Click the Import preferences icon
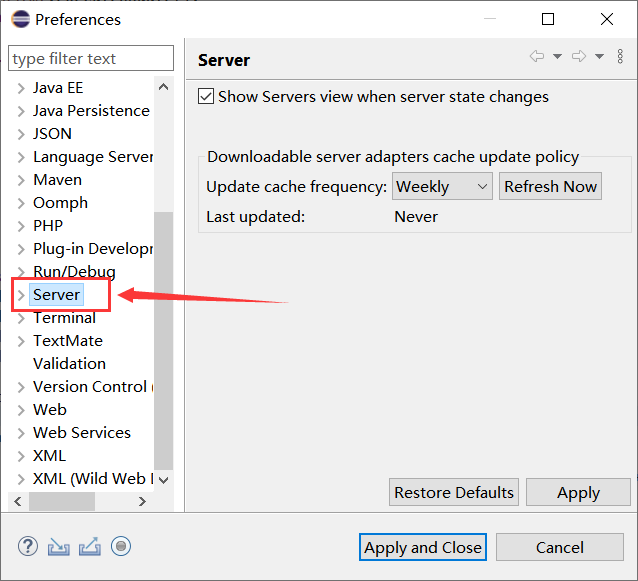The height and width of the screenshot is (581, 638). tap(59, 546)
